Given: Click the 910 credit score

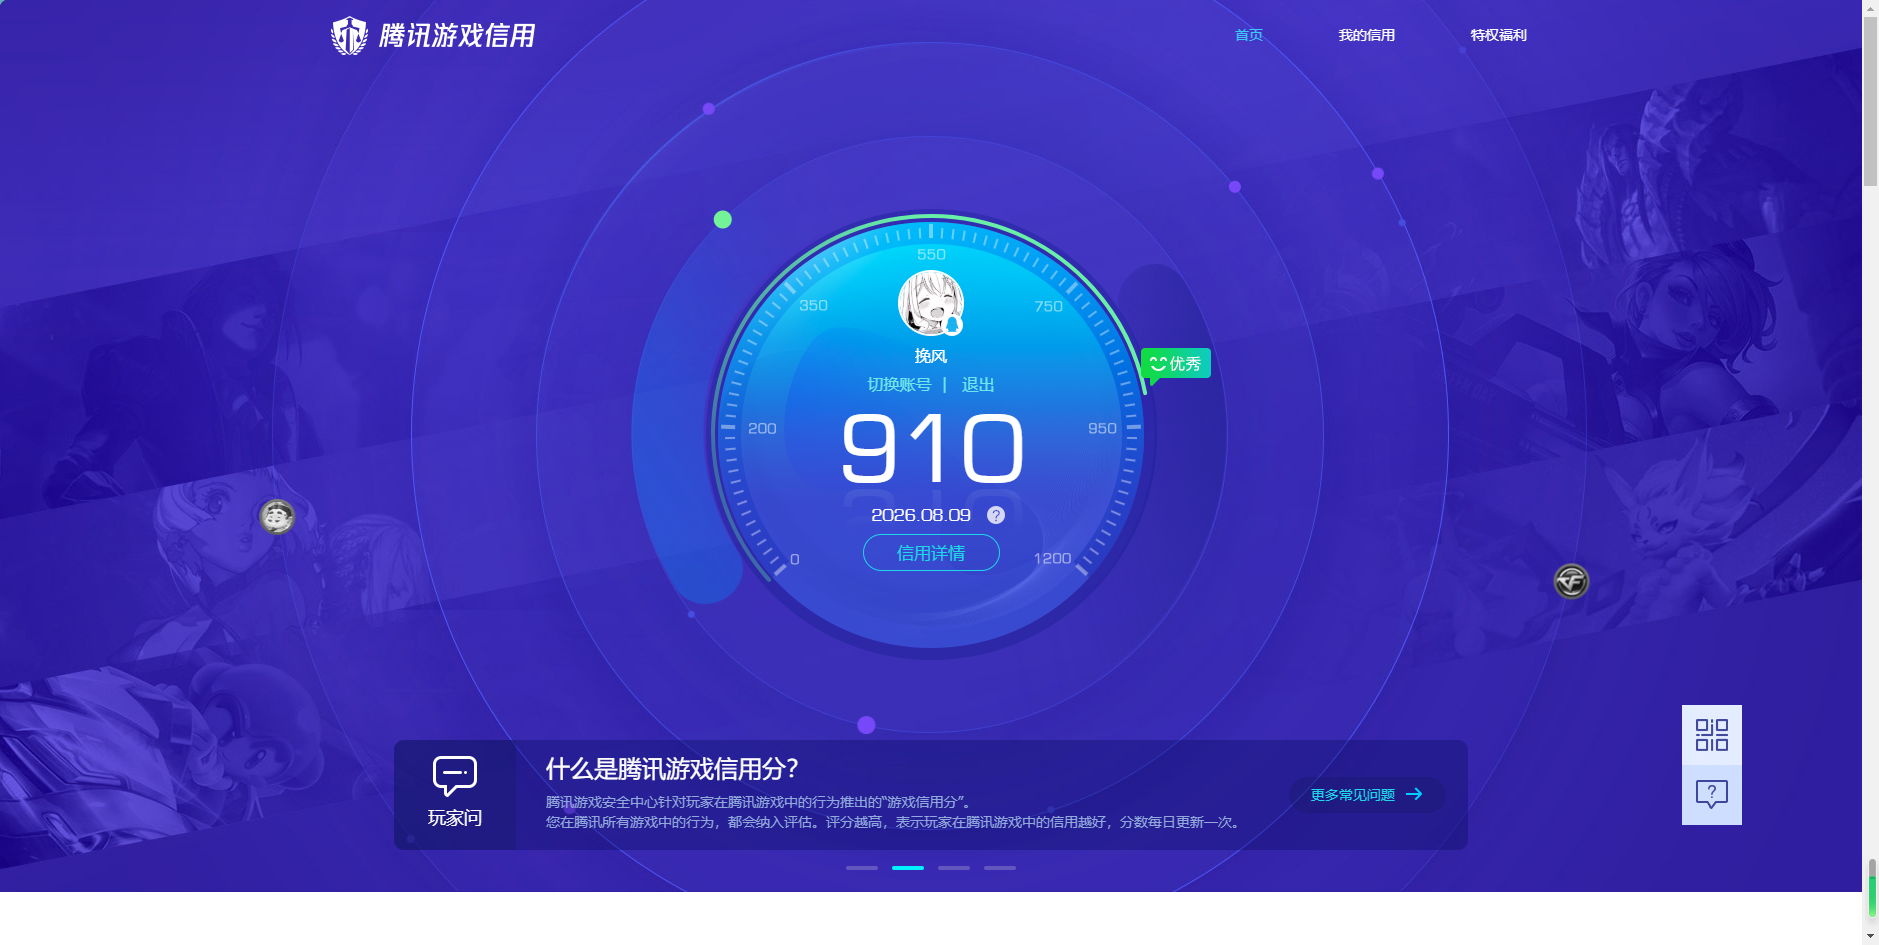Looking at the screenshot, I should (933, 449).
